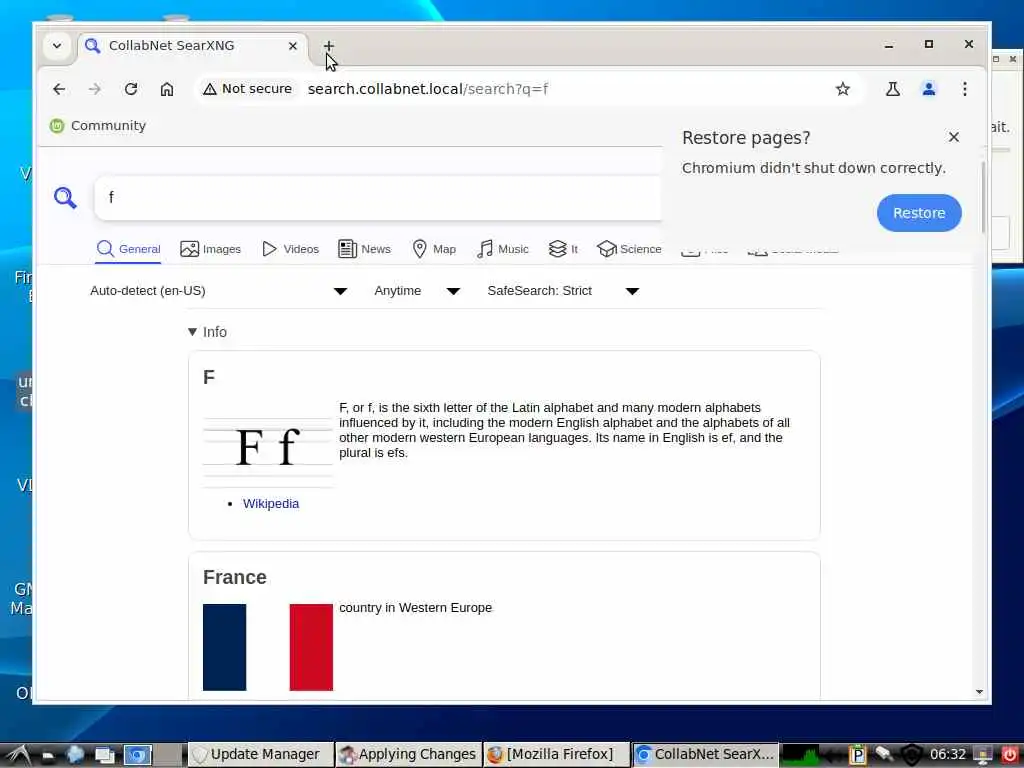1024x768 pixels.
Task: Switch to the Science category tab
Action: coord(629,249)
